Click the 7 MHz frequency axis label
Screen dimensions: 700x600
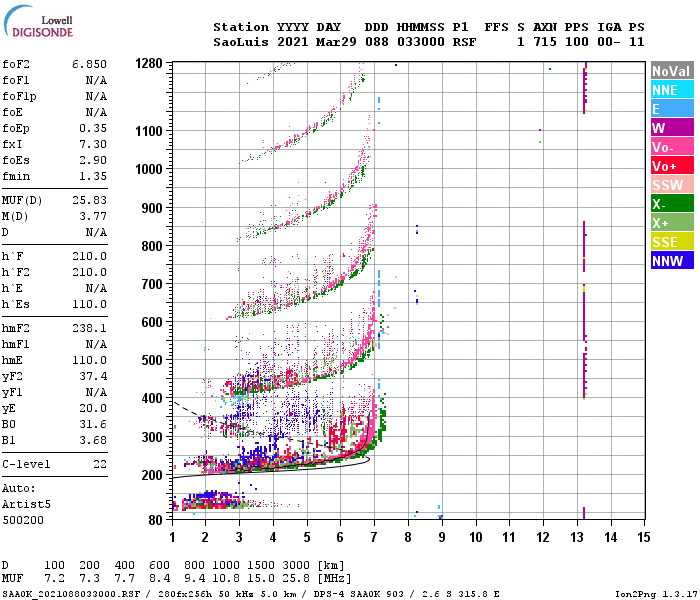tap(374, 537)
